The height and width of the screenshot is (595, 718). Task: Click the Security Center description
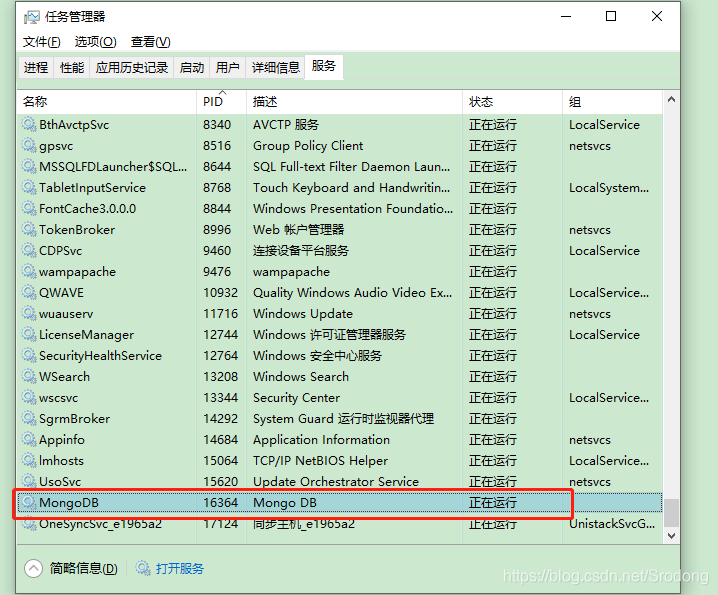click(x=296, y=398)
